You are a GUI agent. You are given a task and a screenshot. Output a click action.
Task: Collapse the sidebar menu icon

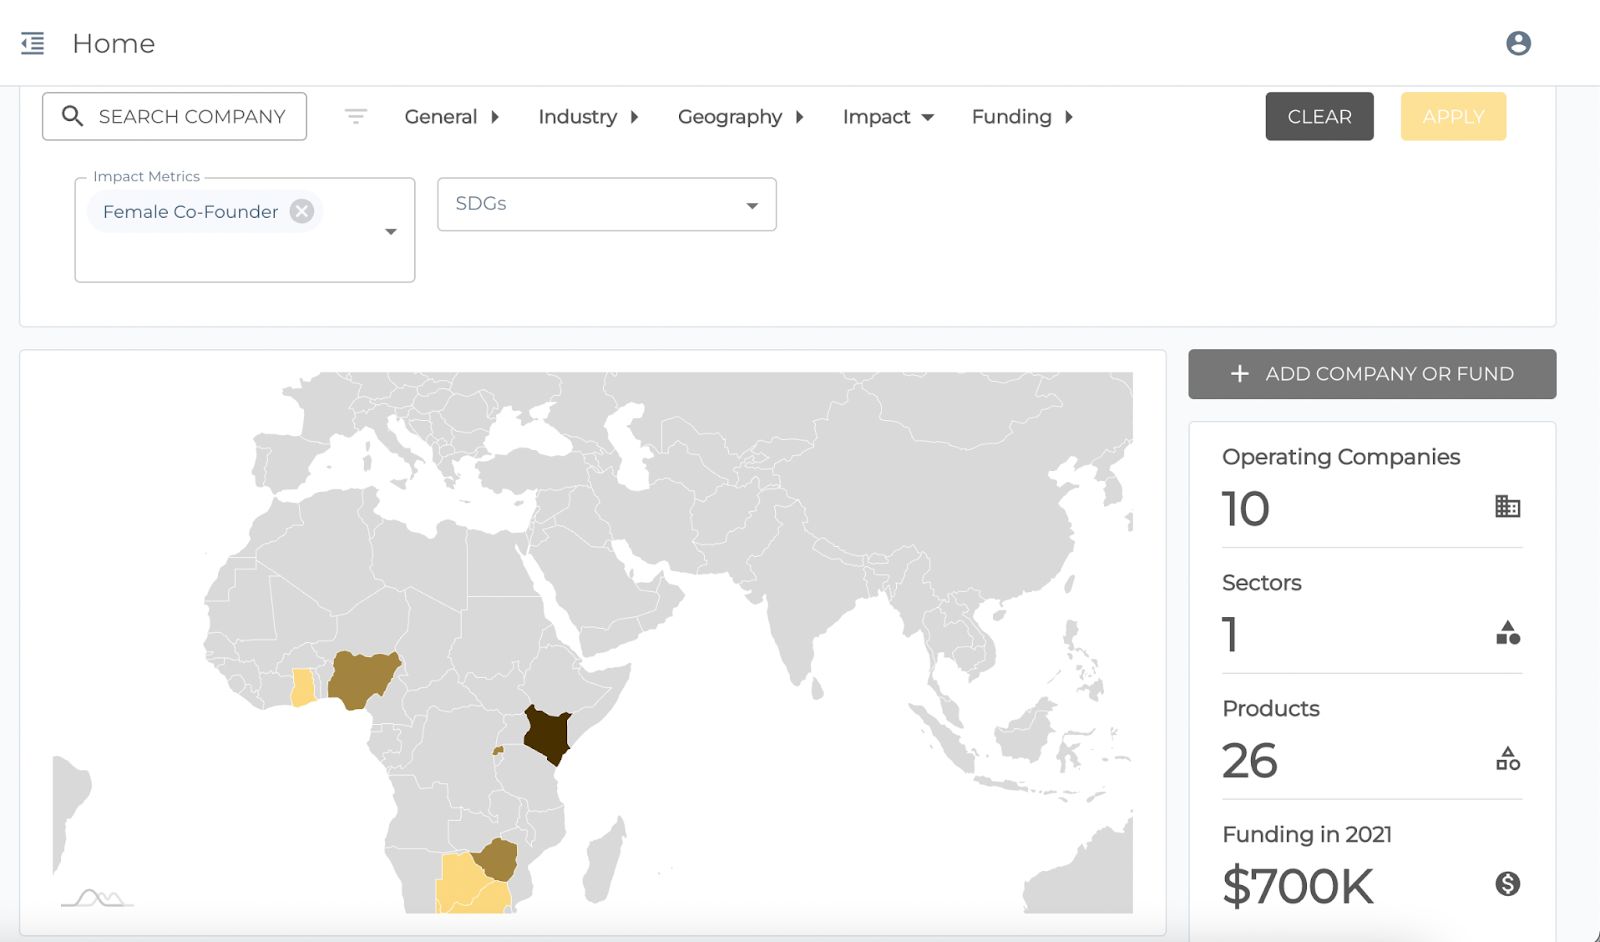(x=33, y=43)
